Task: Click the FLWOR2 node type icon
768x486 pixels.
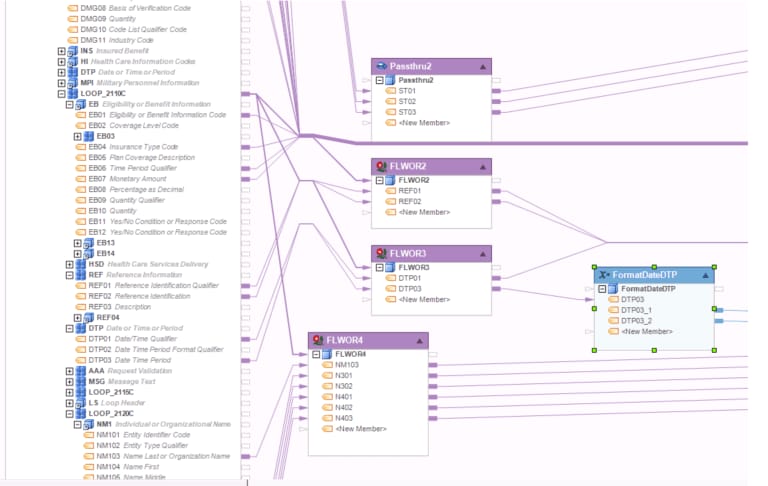Action: click(381, 166)
